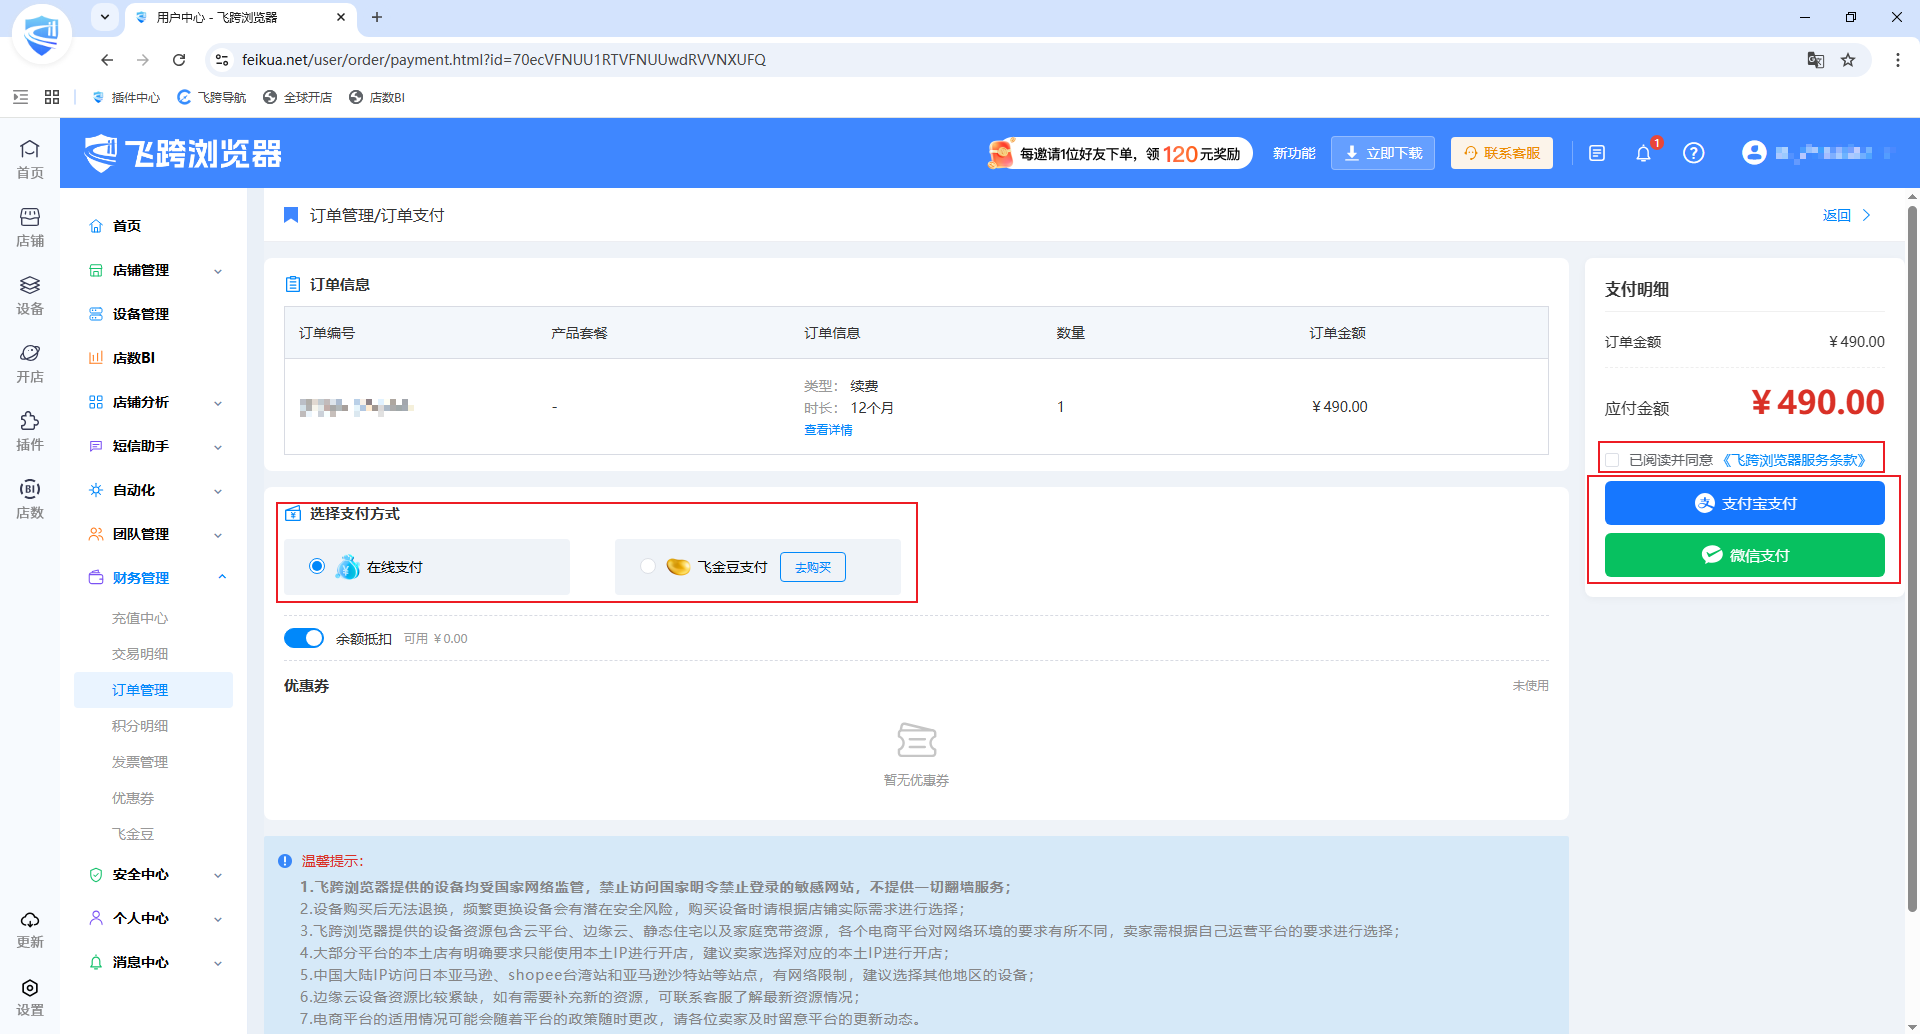Go back with the browser back arrow
The height and width of the screenshot is (1034, 1920).
(107, 60)
